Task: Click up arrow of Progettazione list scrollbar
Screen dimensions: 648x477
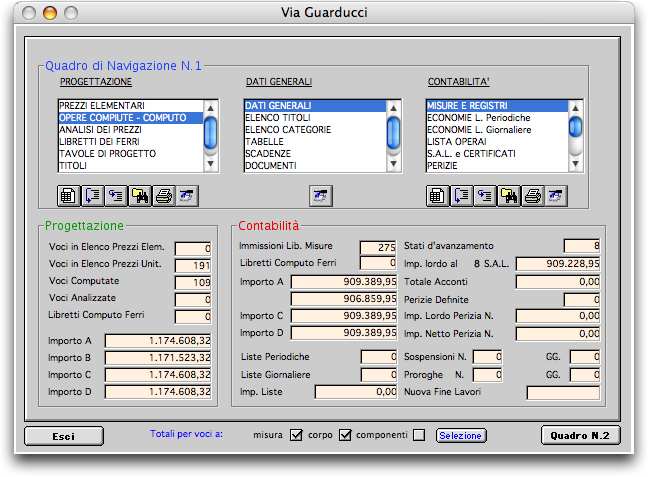Action: (210, 108)
